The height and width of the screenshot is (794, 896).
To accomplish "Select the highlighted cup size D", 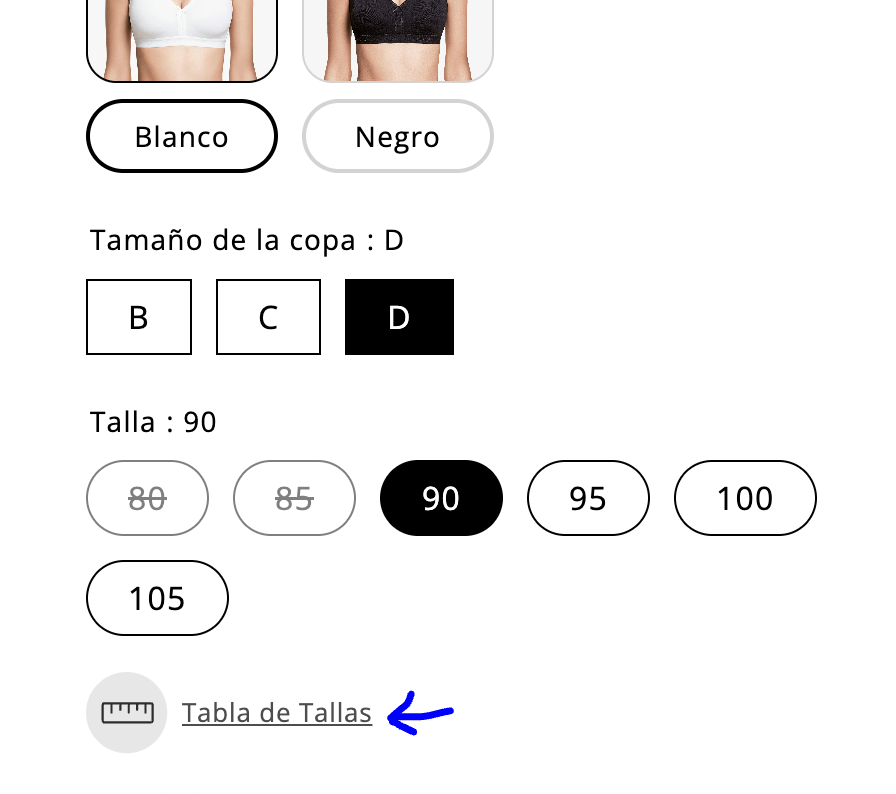I will (399, 317).
